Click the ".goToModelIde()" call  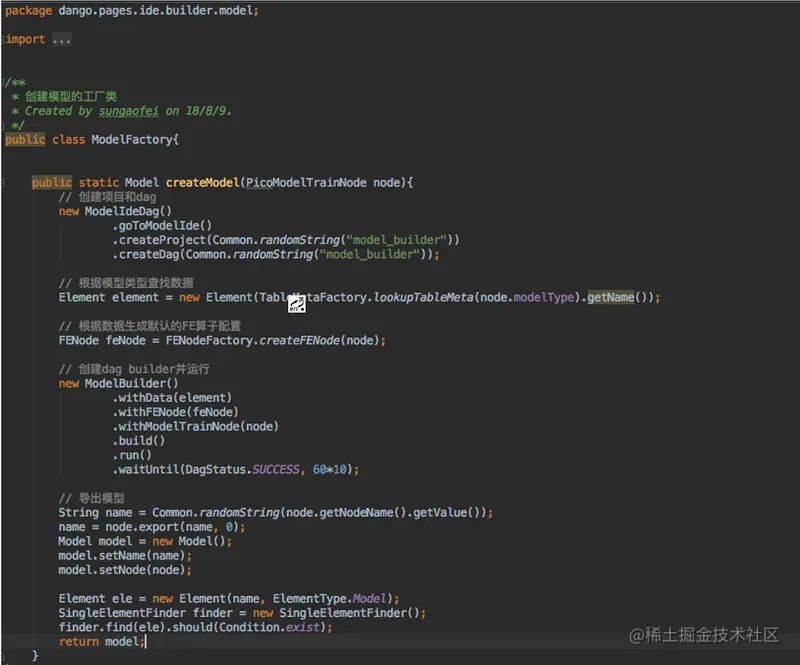click(x=162, y=226)
